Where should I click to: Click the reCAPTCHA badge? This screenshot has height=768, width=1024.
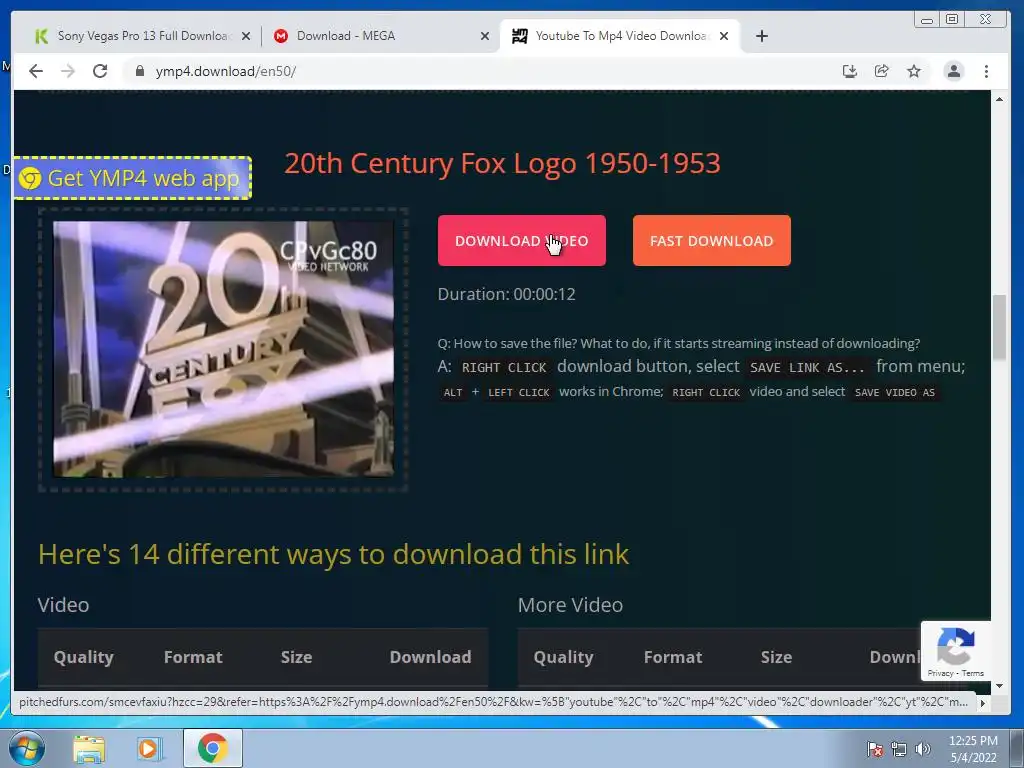coord(955,651)
